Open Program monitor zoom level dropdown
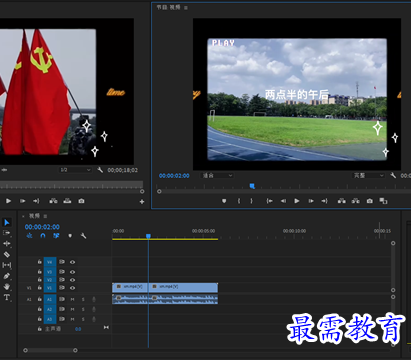411x360 pixels. [217, 175]
